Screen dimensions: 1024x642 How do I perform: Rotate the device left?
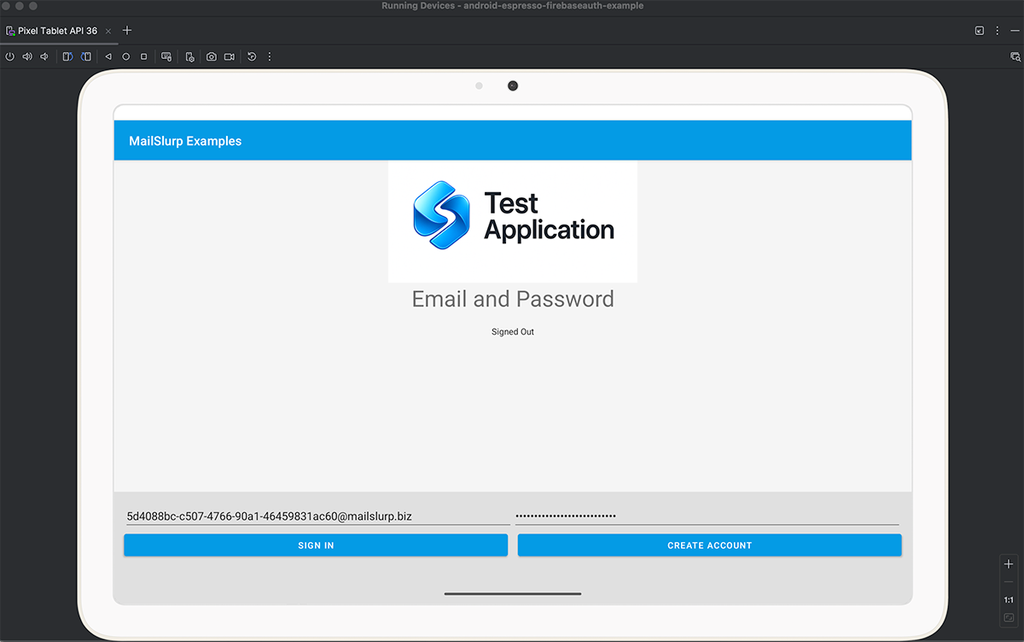tap(67, 57)
